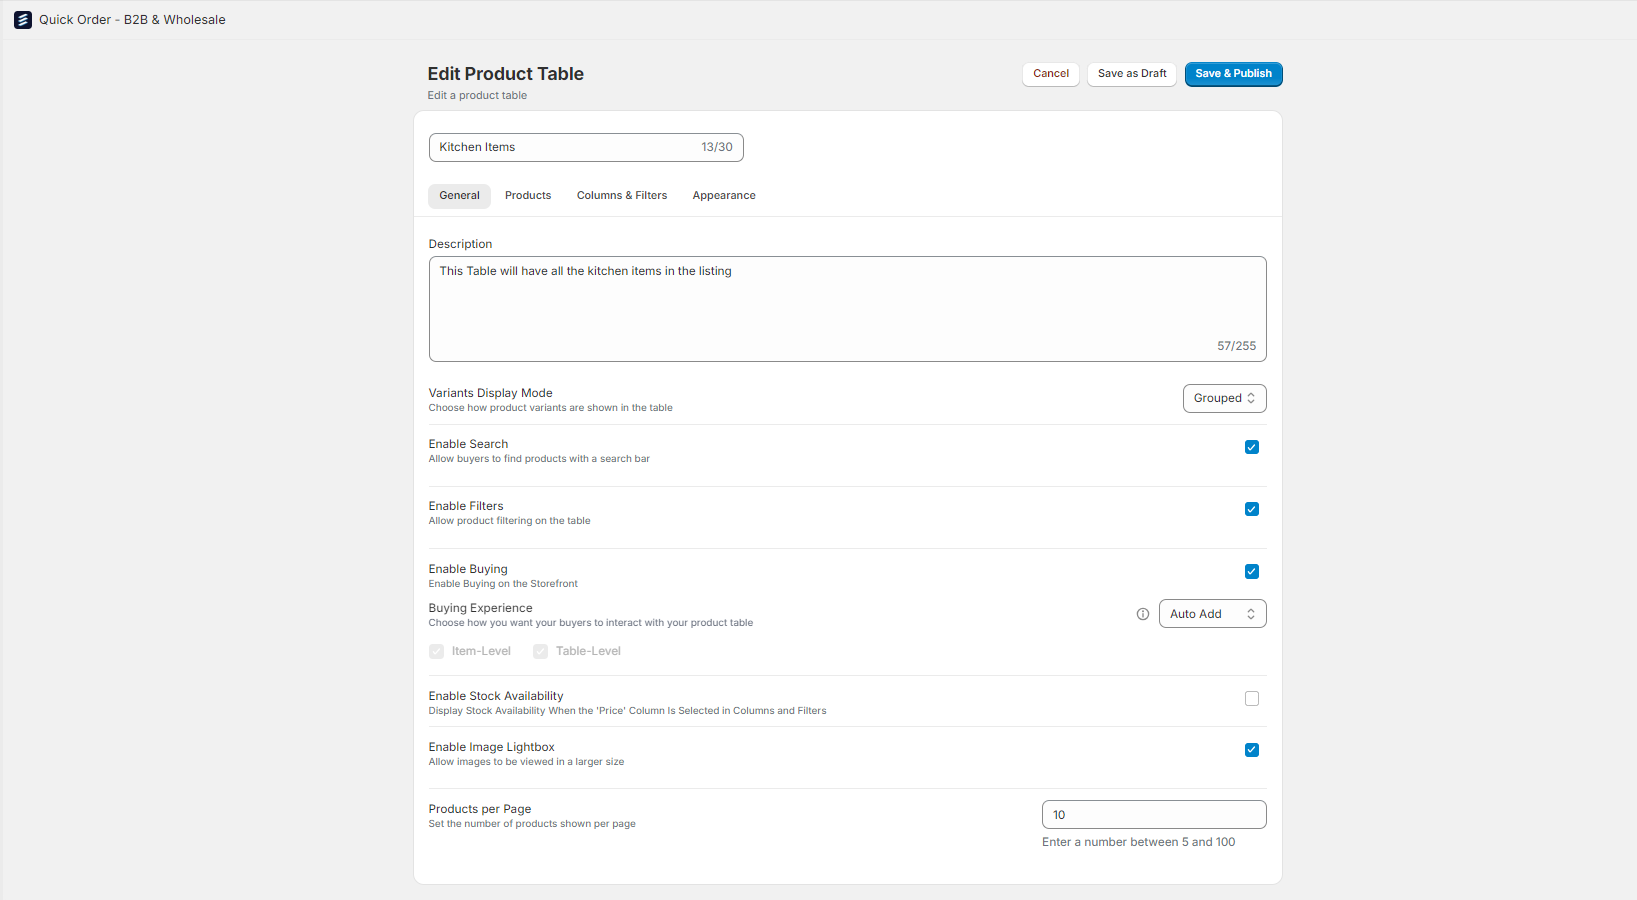Screen dimensions: 1637x900
Task: Select the General tab
Action: (x=459, y=196)
